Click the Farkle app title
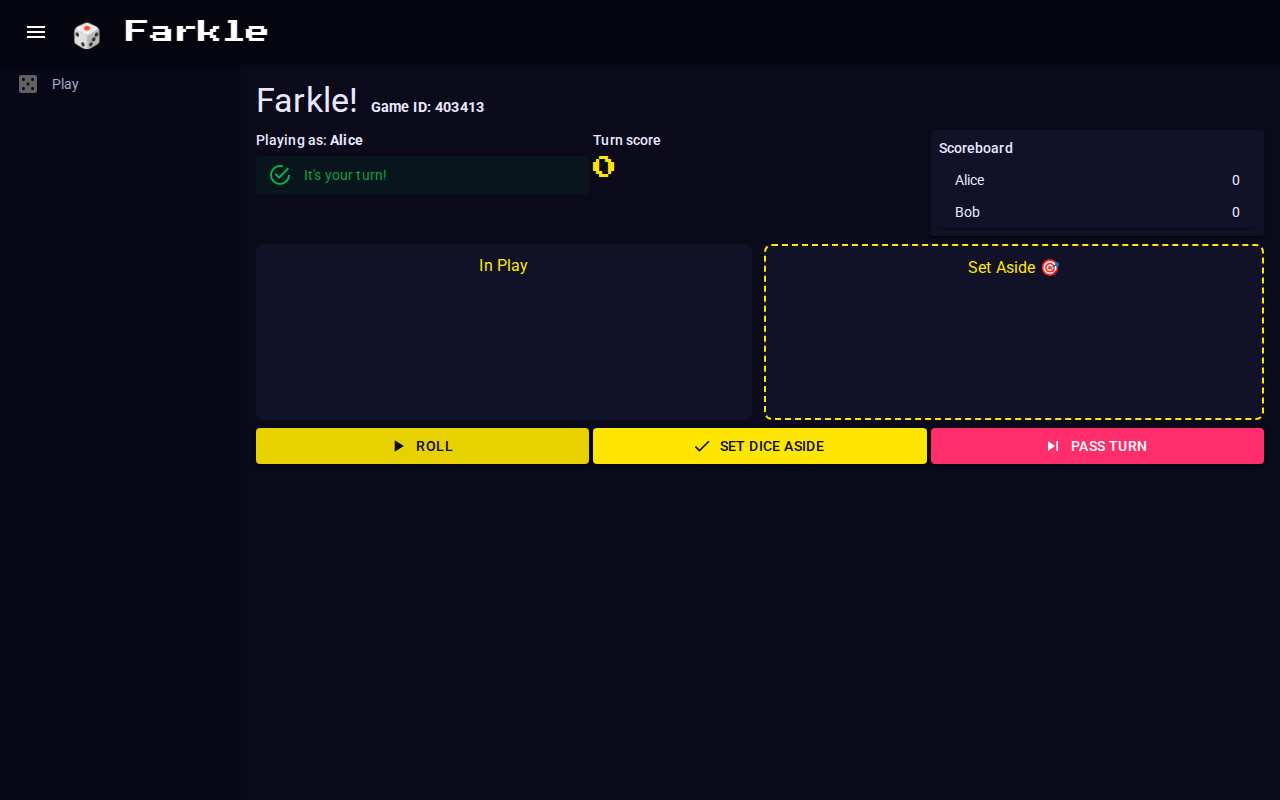Viewport: 1280px width, 800px height. click(196, 31)
